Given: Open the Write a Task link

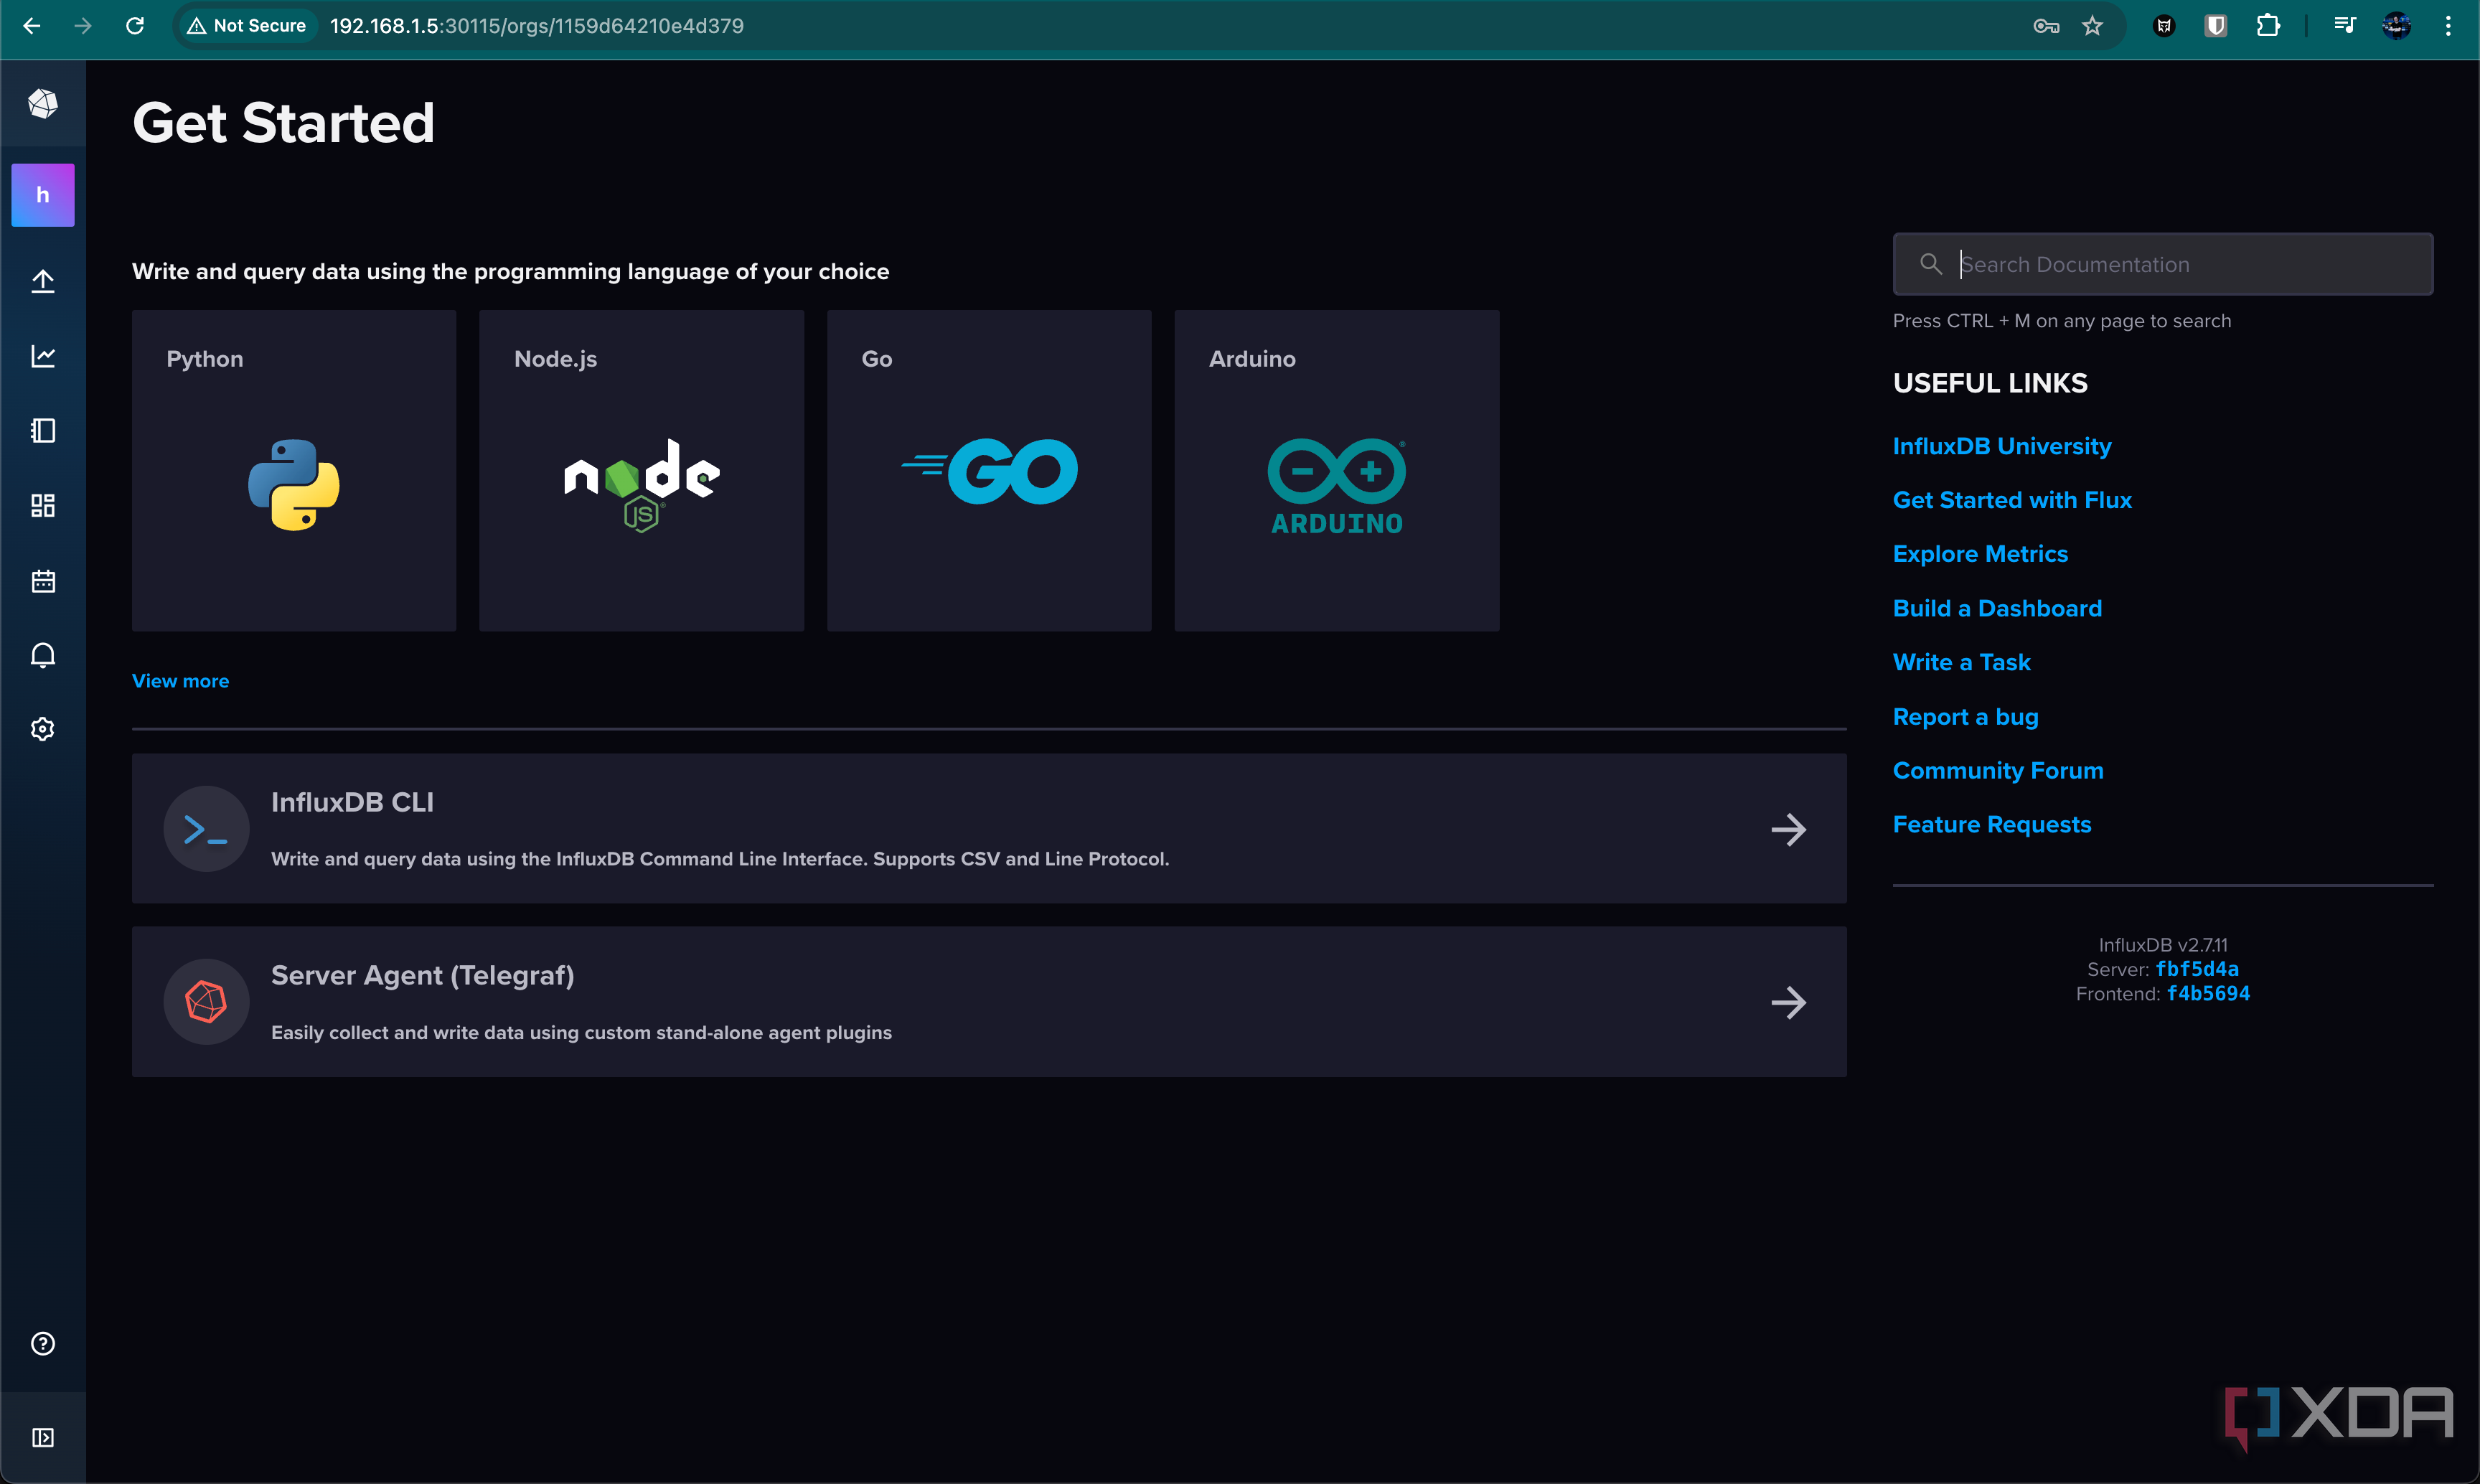Looking at the screenshot, I should [1961, 662].
